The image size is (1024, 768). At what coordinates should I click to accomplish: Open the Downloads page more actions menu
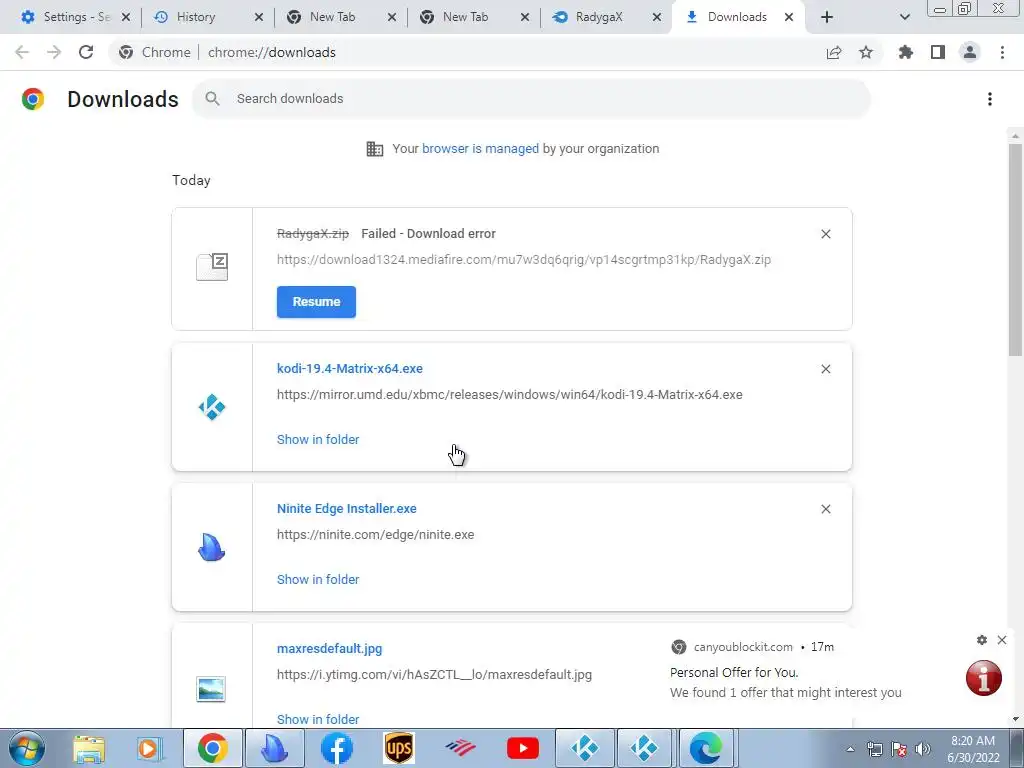coord(990,99)
